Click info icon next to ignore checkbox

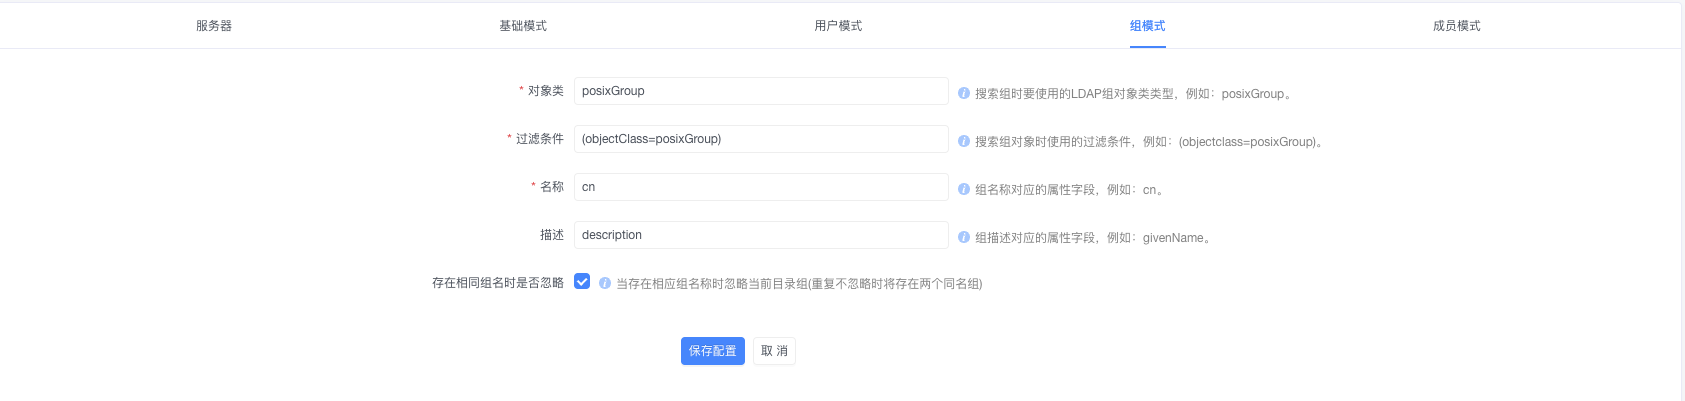pos(605,283)
